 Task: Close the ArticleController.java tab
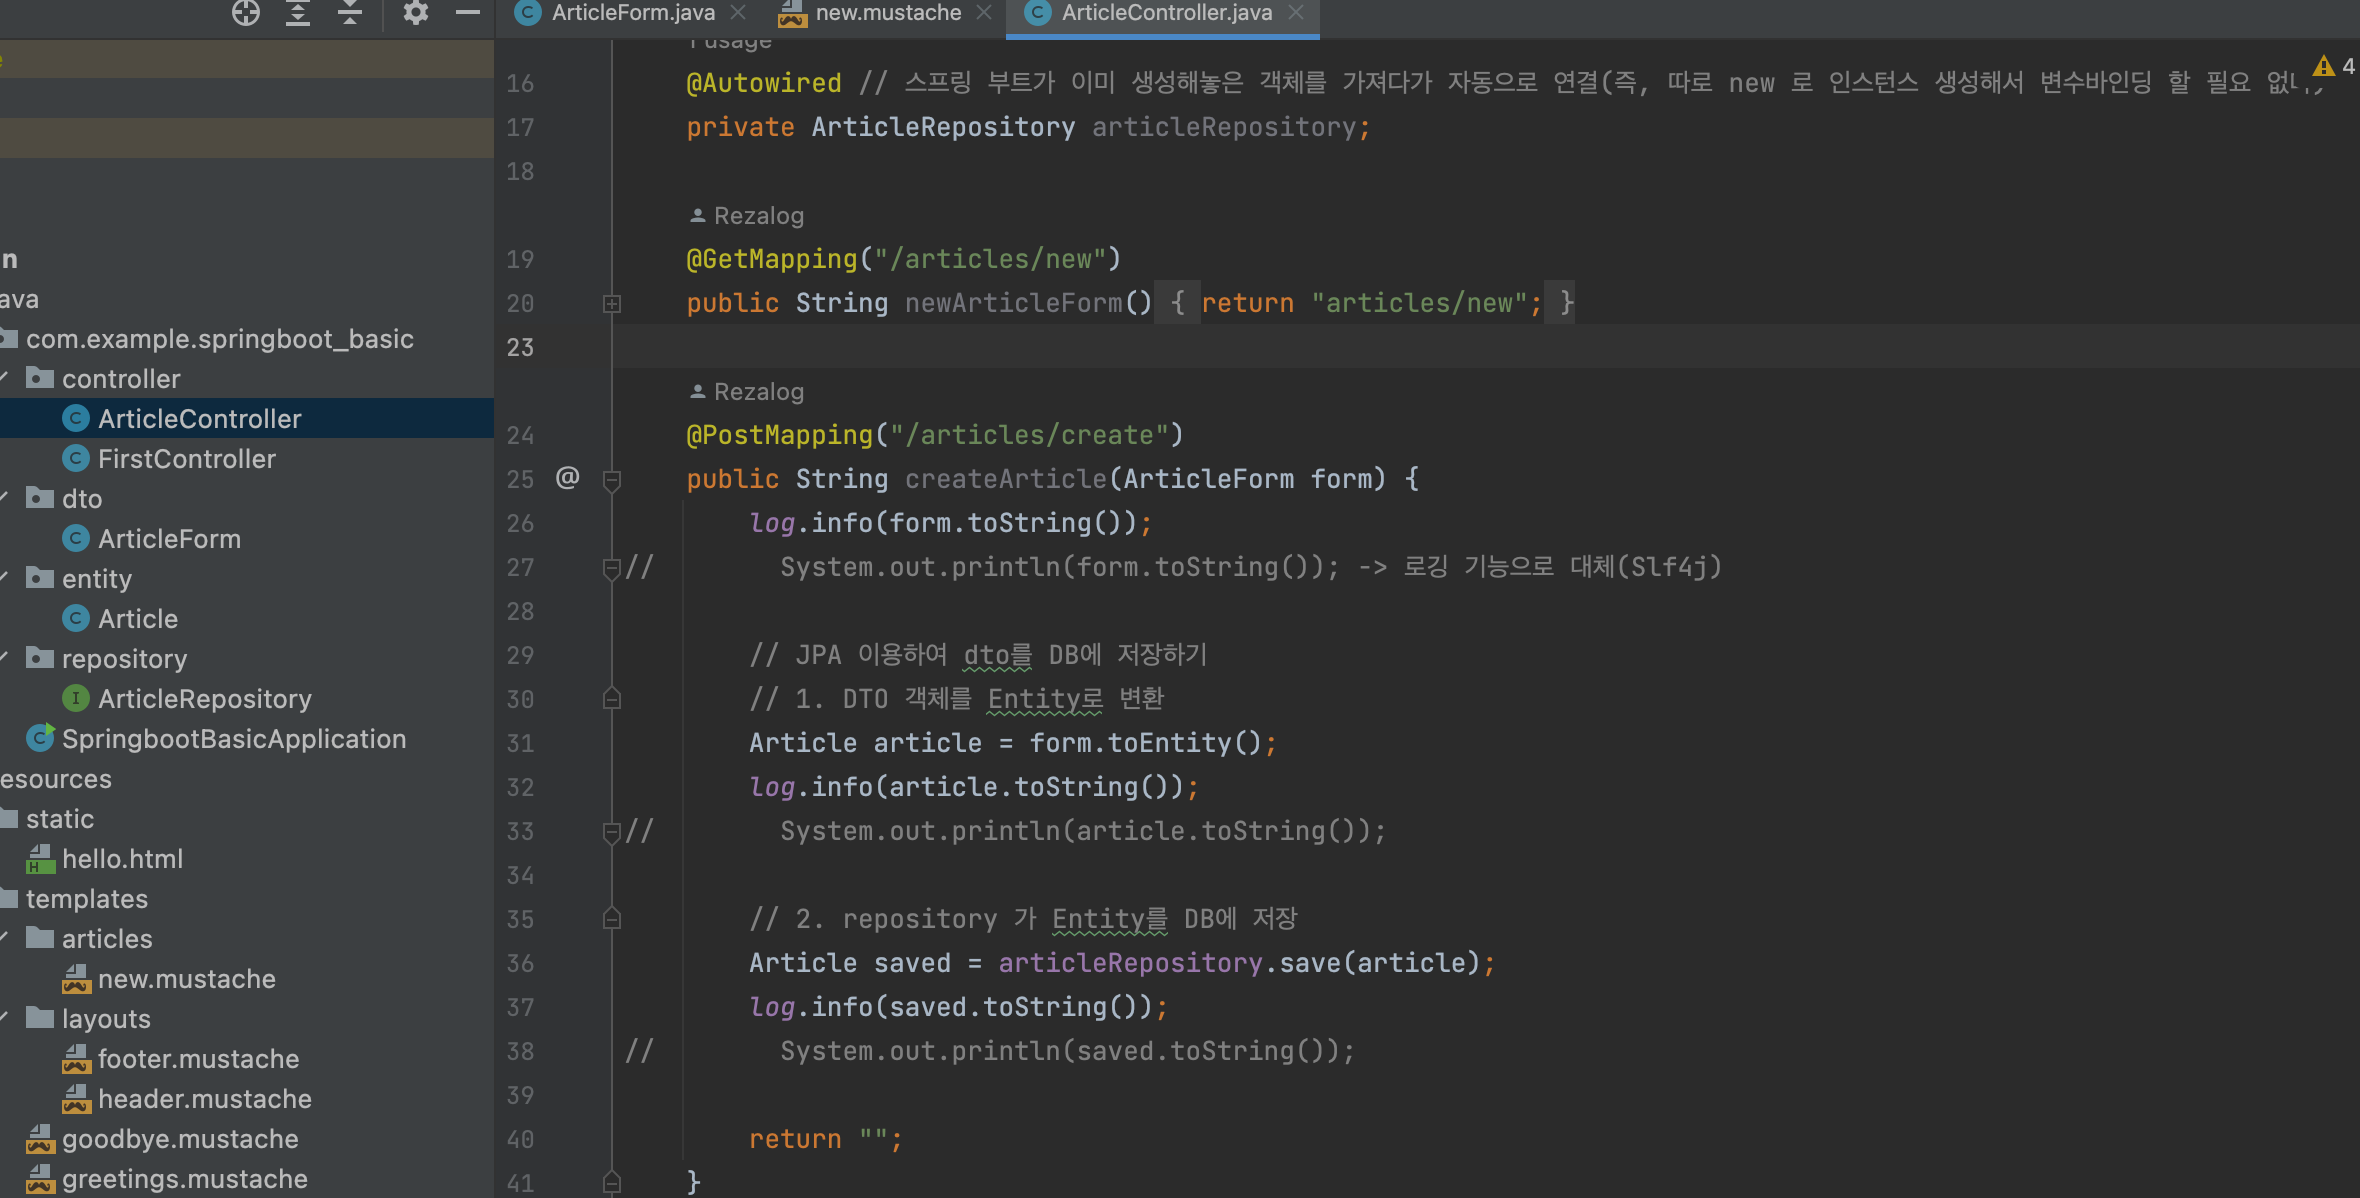click(x=1296, y=12)
